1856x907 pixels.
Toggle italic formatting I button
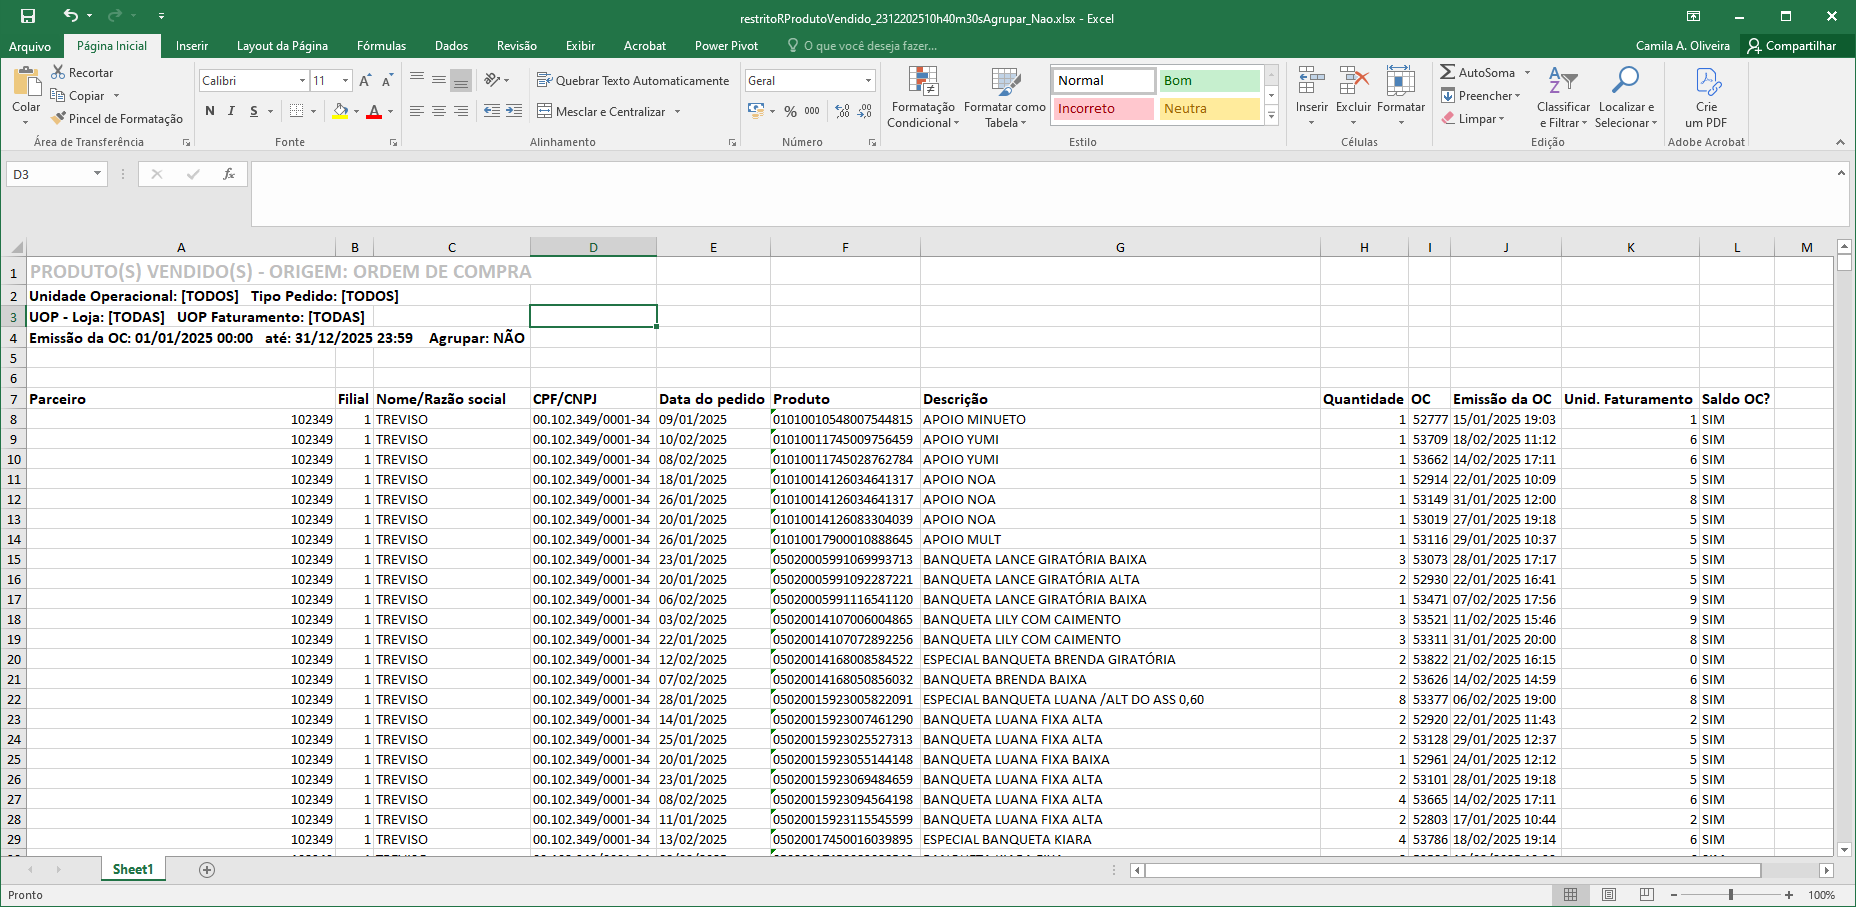click(x=231, y=111)
